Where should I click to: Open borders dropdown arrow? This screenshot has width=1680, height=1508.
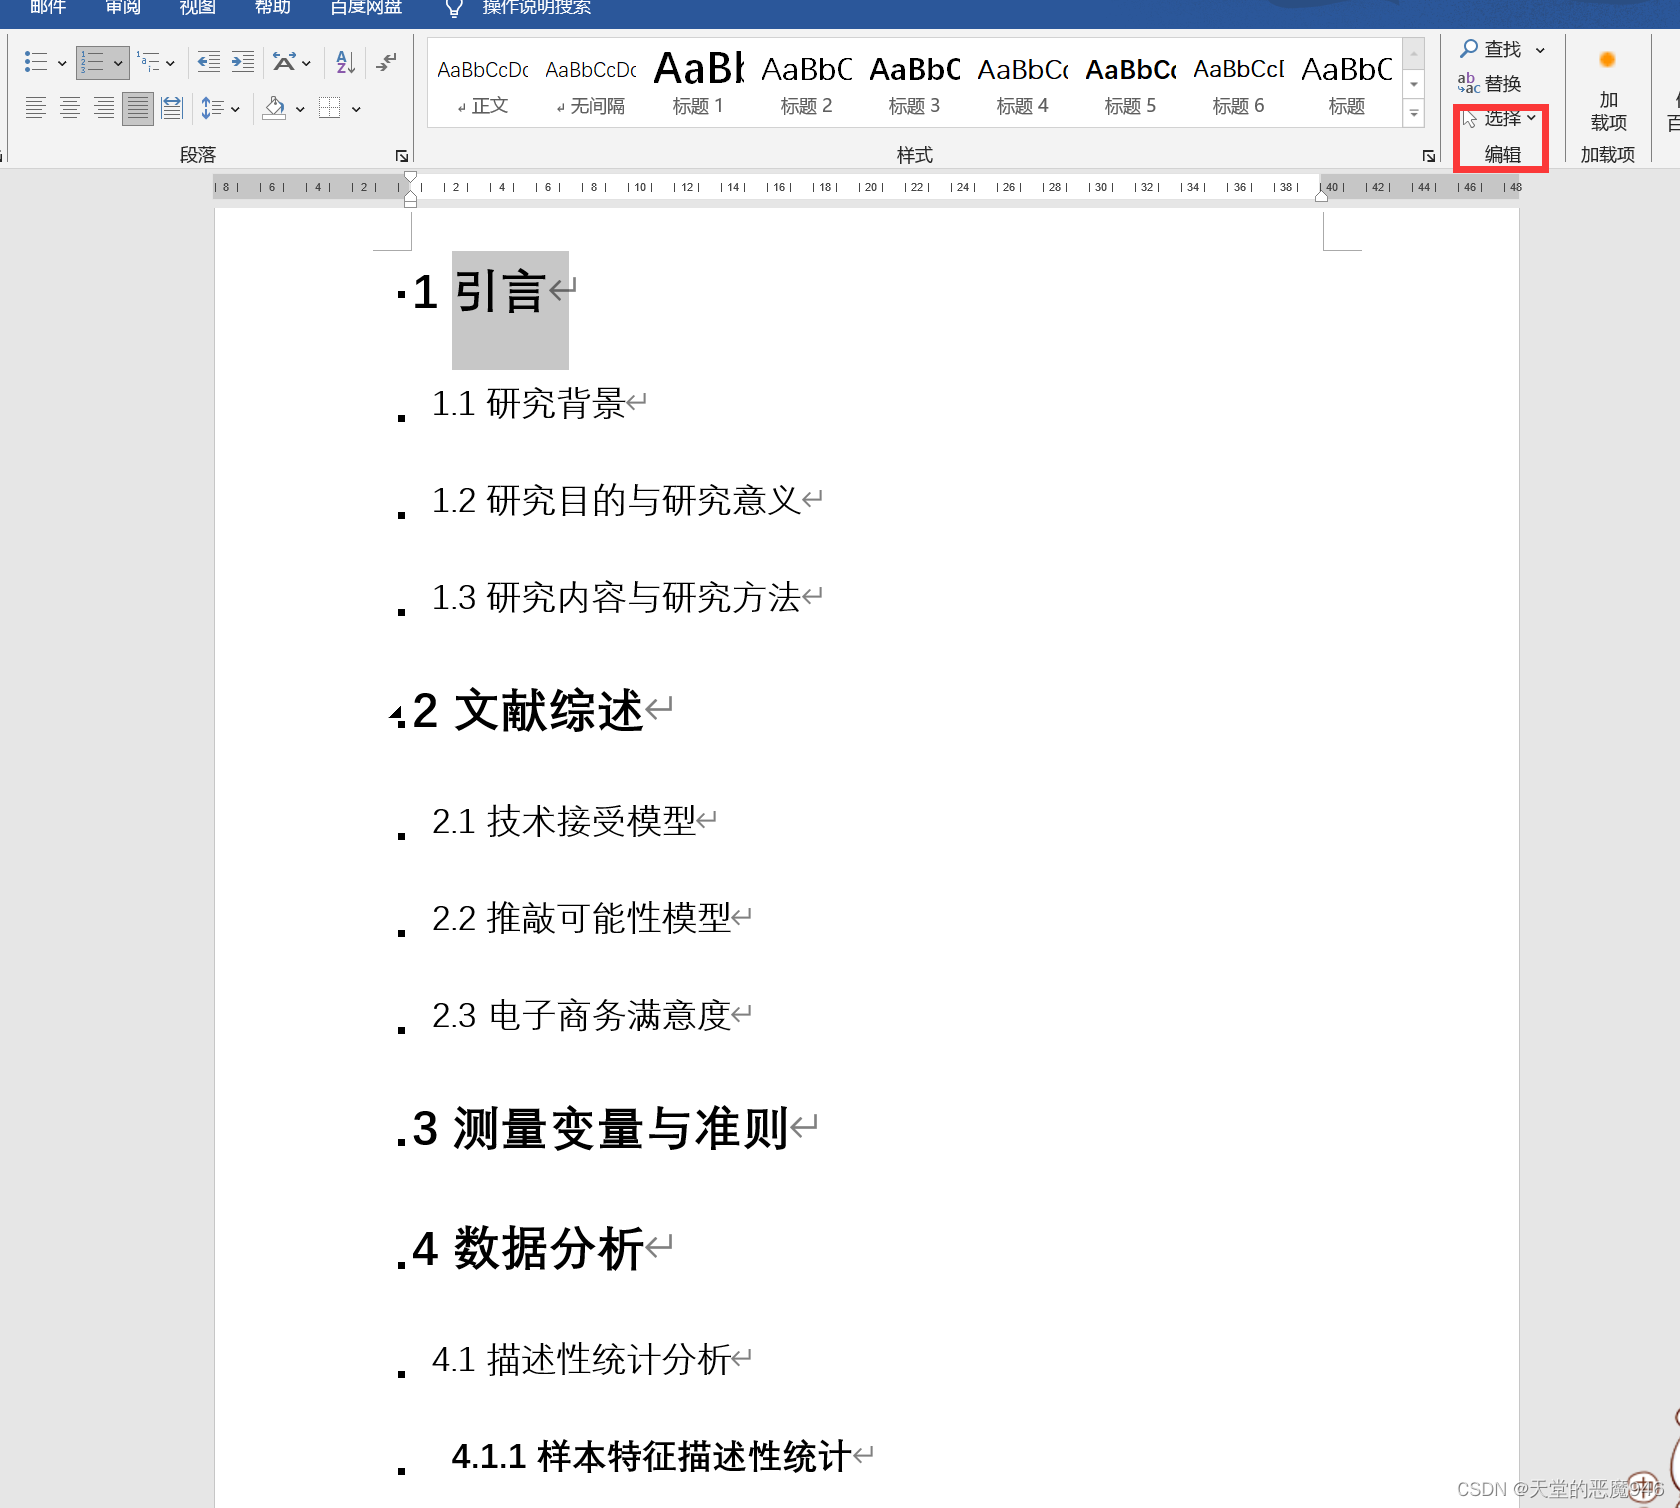click(x=356, y=109)
